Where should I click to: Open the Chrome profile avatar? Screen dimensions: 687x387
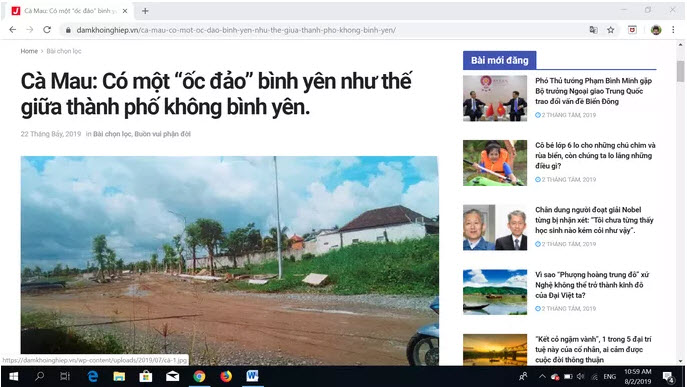pyautogui.click(x=656, y=30)
